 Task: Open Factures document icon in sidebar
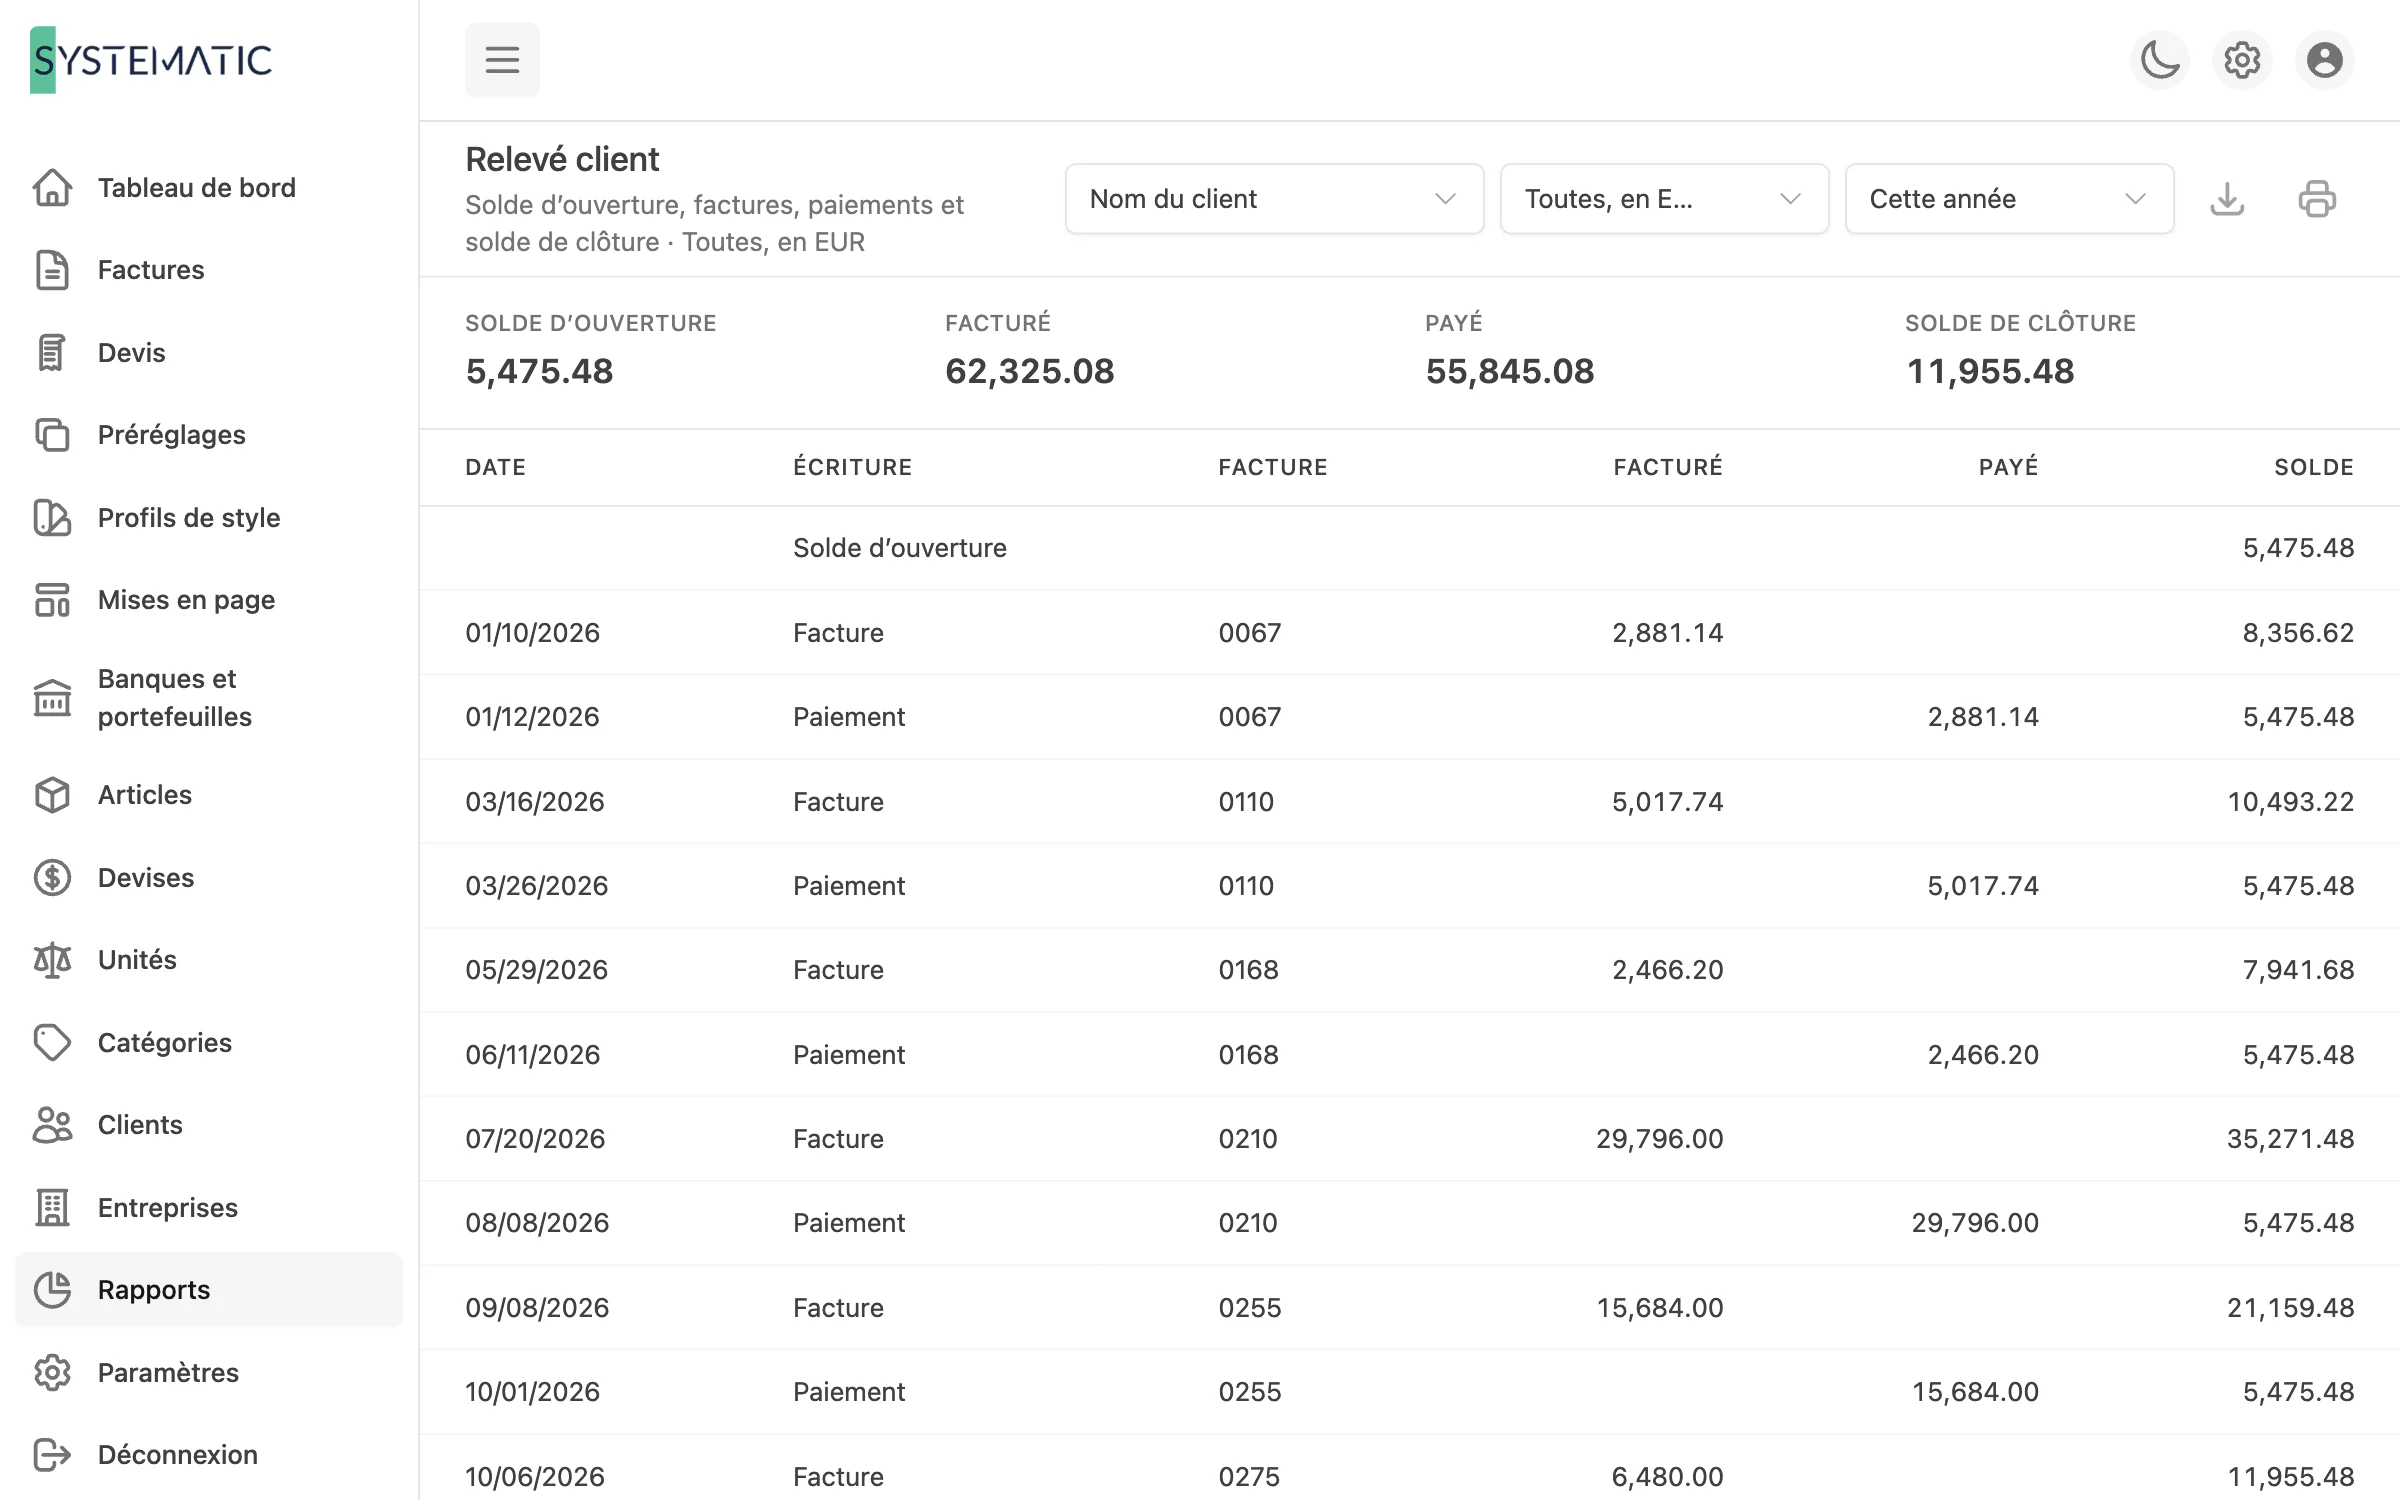click(52, 270)
